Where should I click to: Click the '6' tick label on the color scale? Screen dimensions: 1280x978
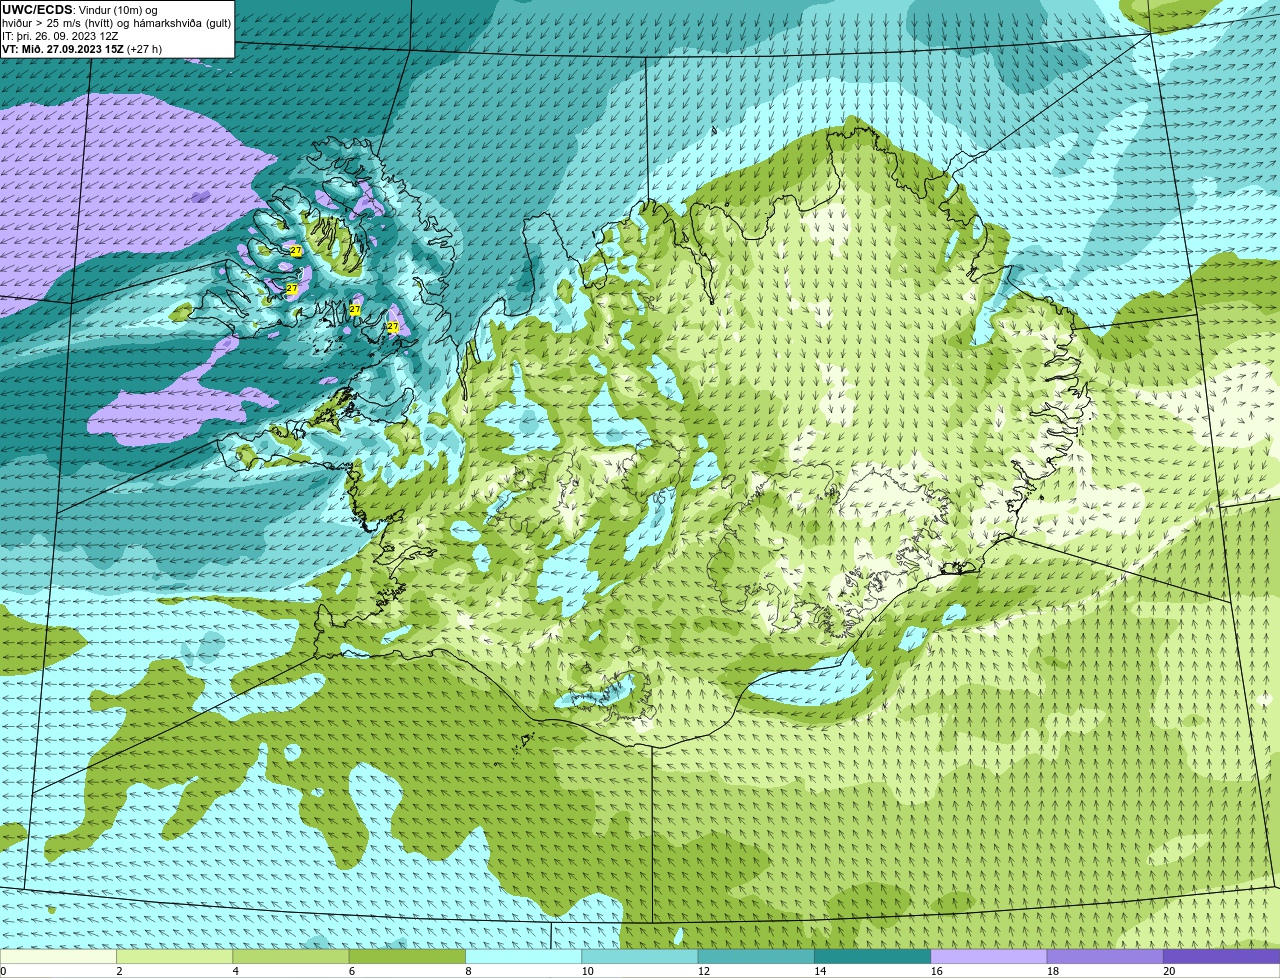tap(352, 971)
